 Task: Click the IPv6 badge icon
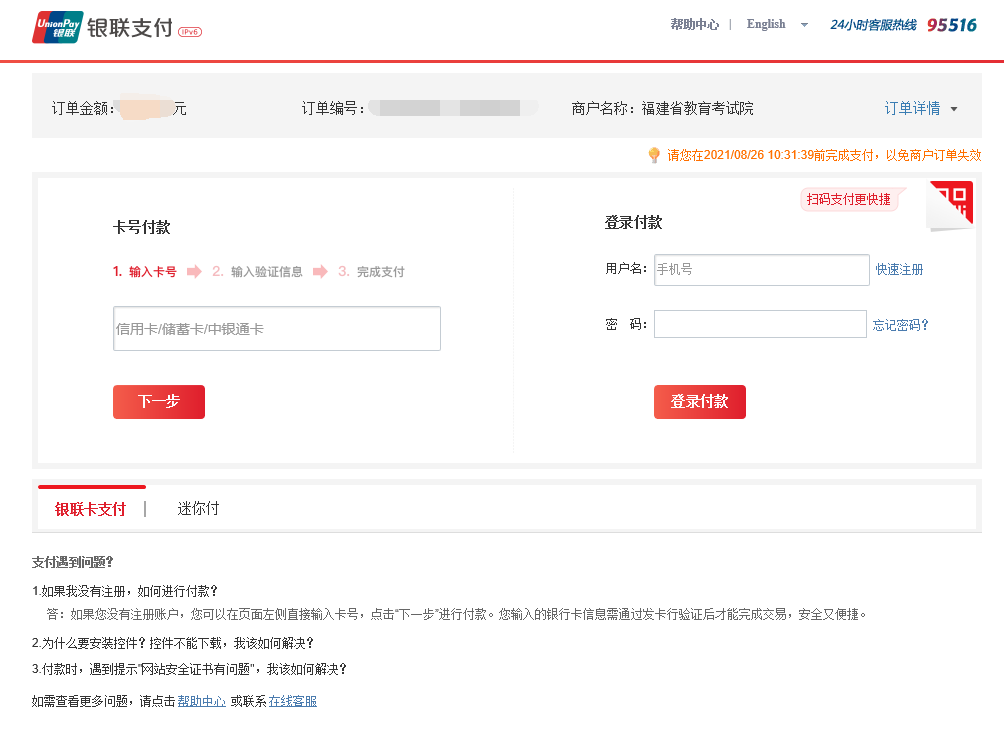[190, 32]
